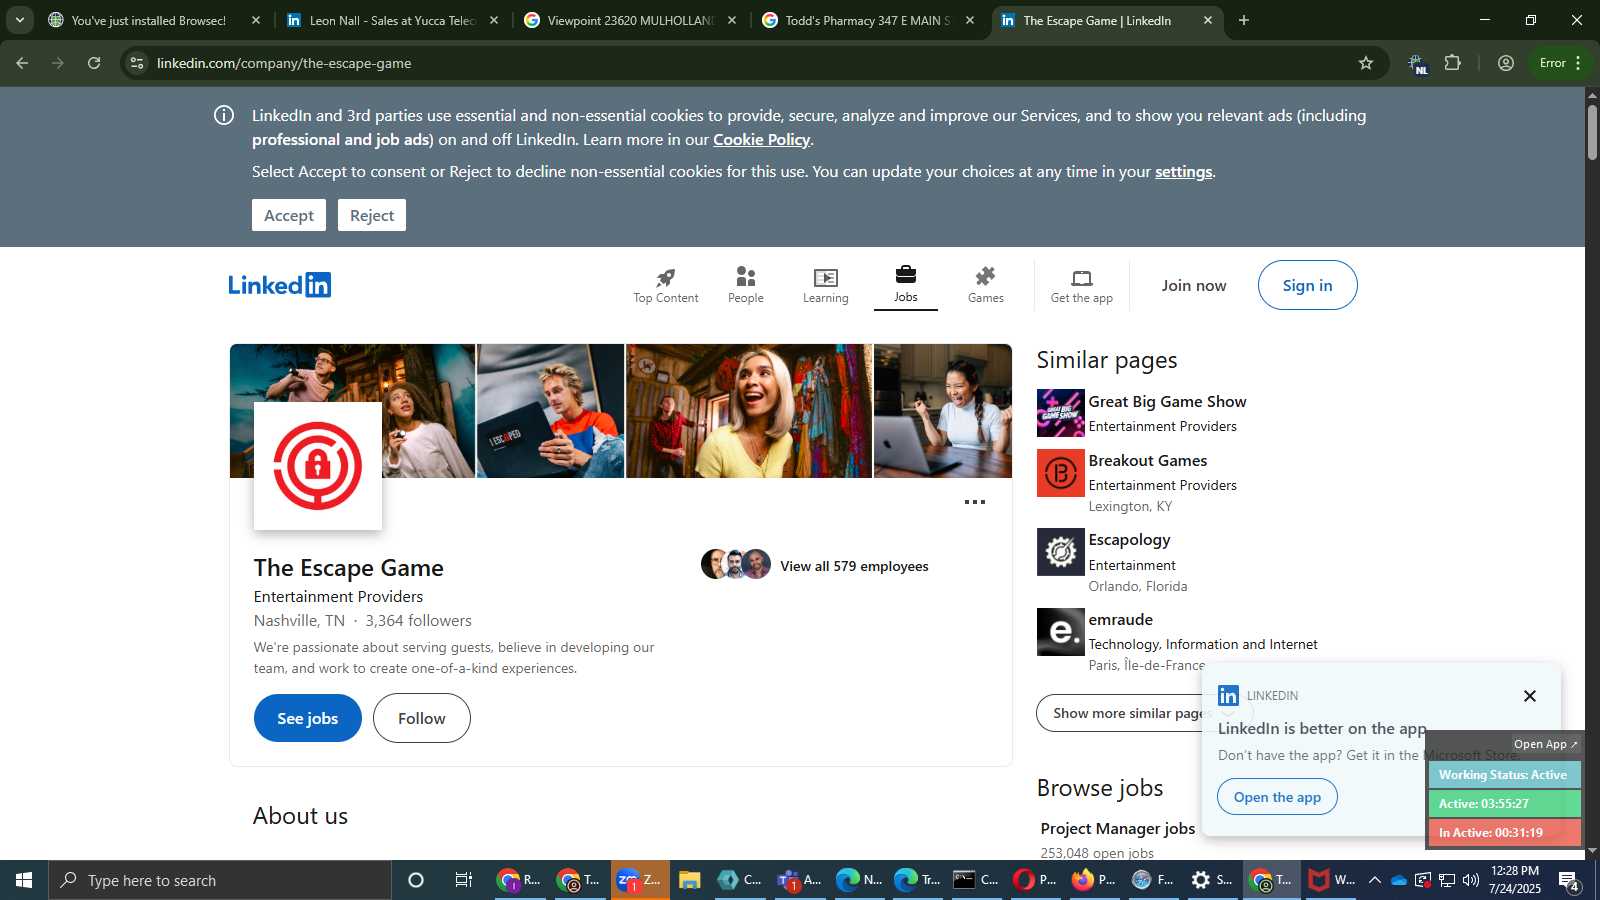Open Chrome three-dot menu
The height and width of the screenshot is (900, 1600).
click(1579, 63)
